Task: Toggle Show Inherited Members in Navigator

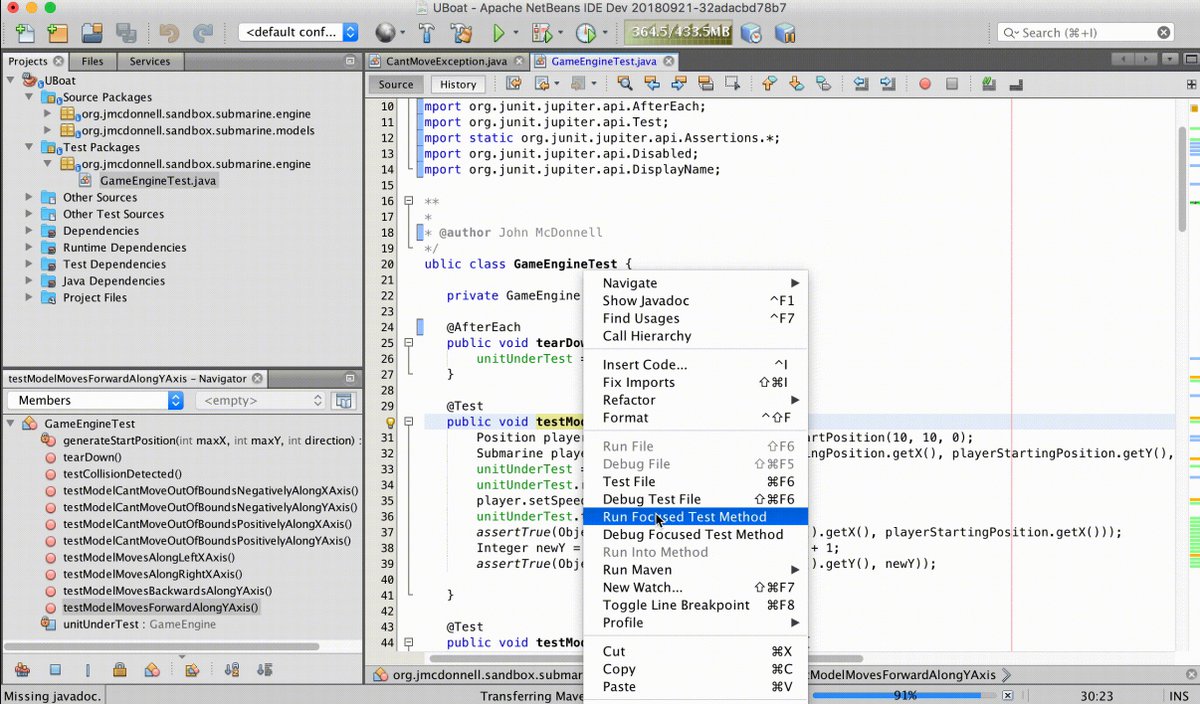Action: (x=22, y=669)
